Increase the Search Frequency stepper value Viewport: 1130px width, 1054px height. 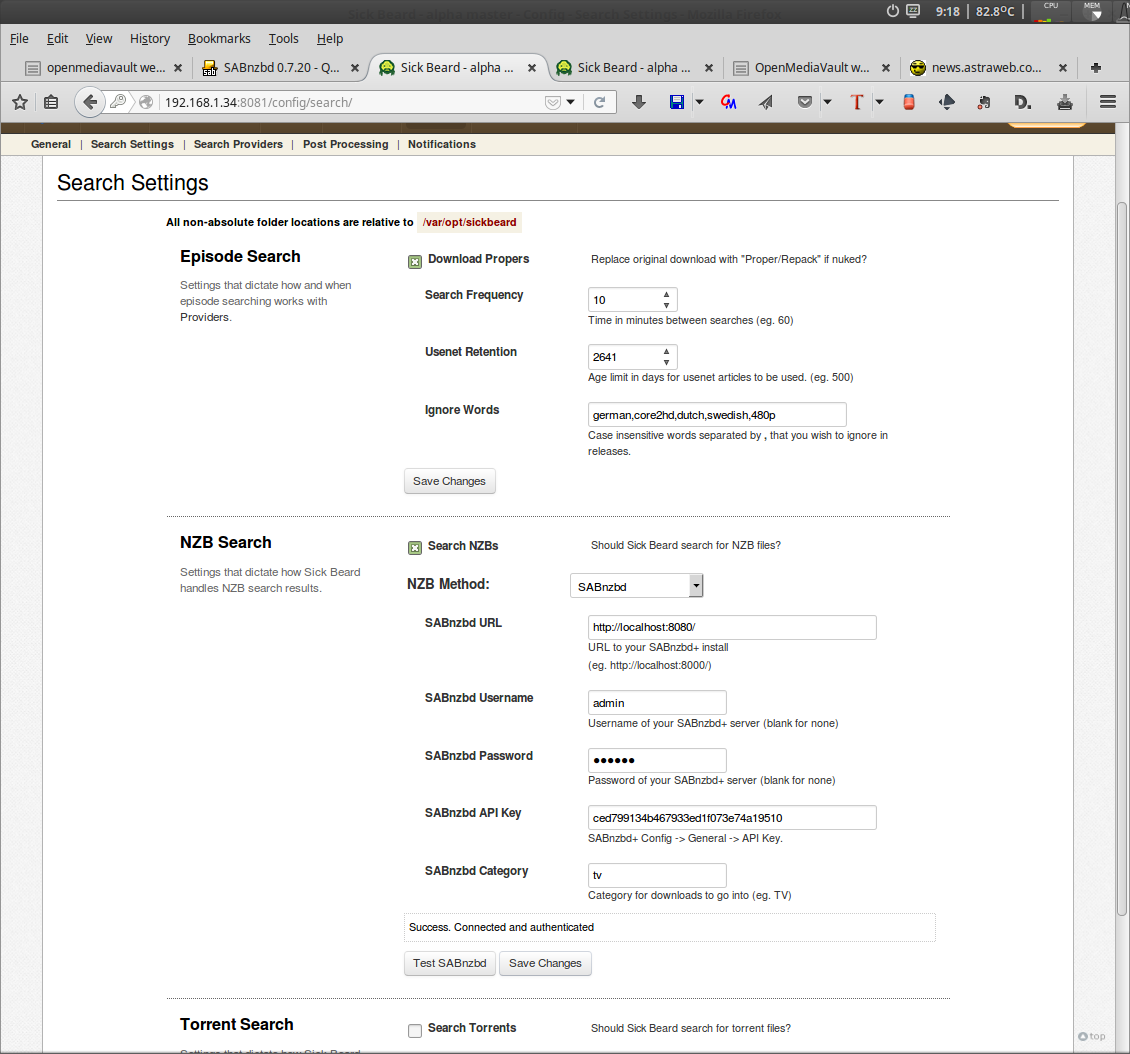667,294
